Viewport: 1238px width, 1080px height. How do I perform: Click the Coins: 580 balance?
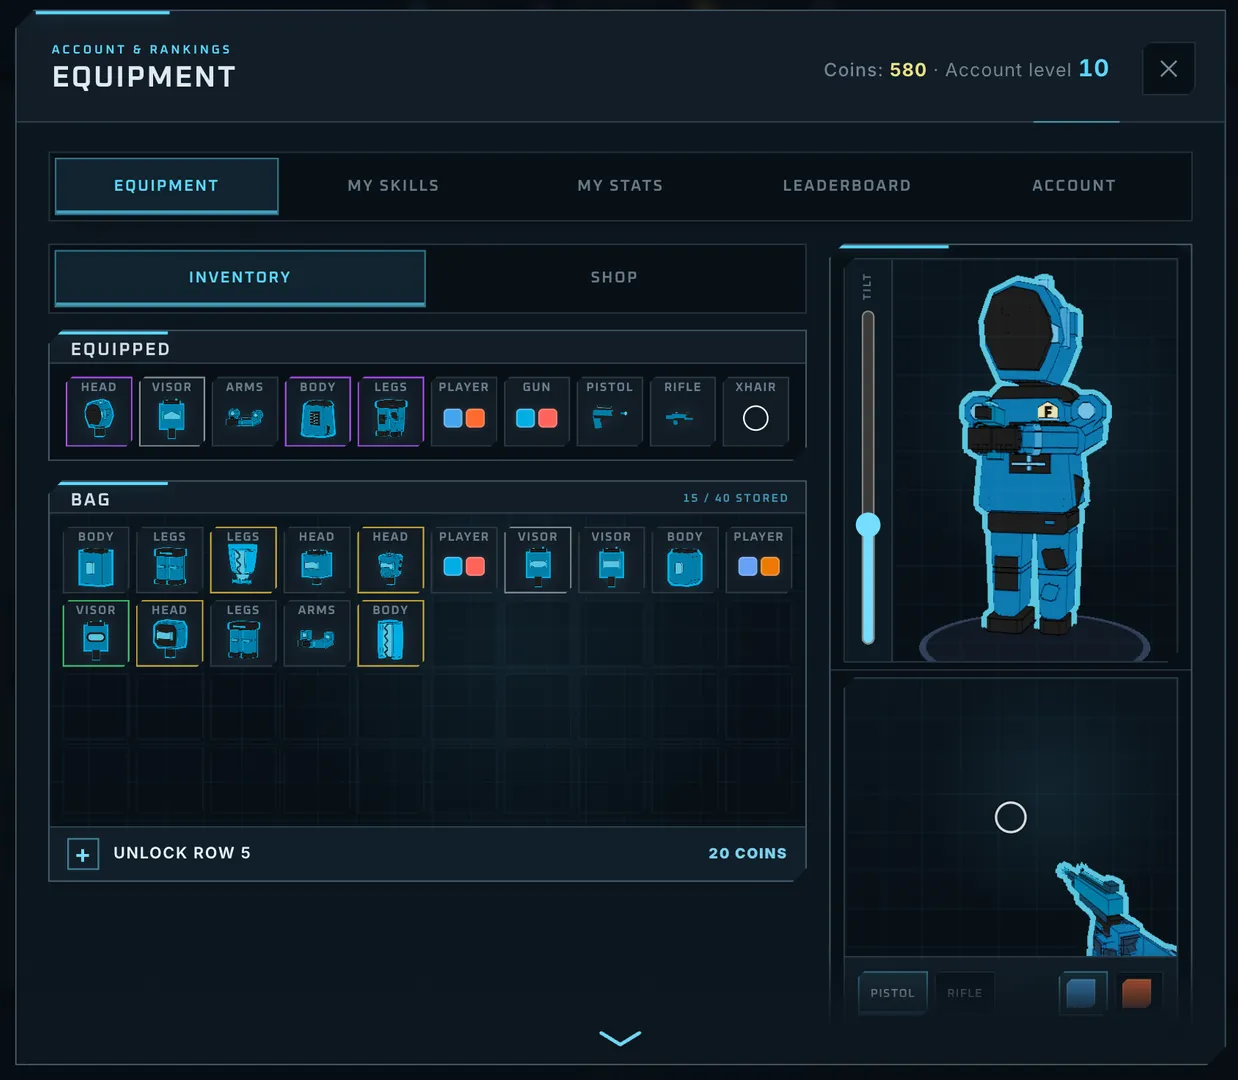[x=875, y=70]
